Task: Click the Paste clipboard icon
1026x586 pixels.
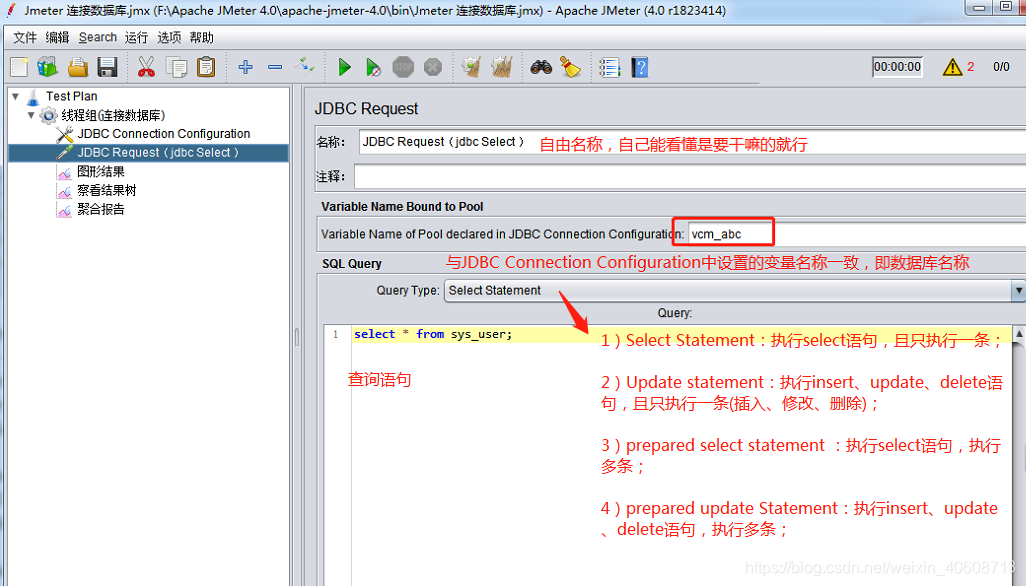Action: tap(206, 67)
